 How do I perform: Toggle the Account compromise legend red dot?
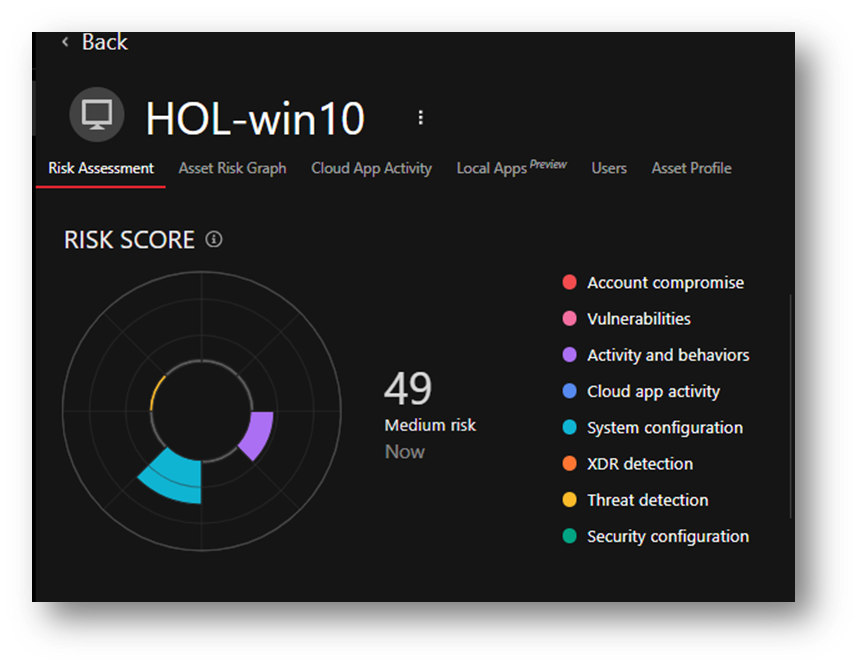(x=570, y=283)
